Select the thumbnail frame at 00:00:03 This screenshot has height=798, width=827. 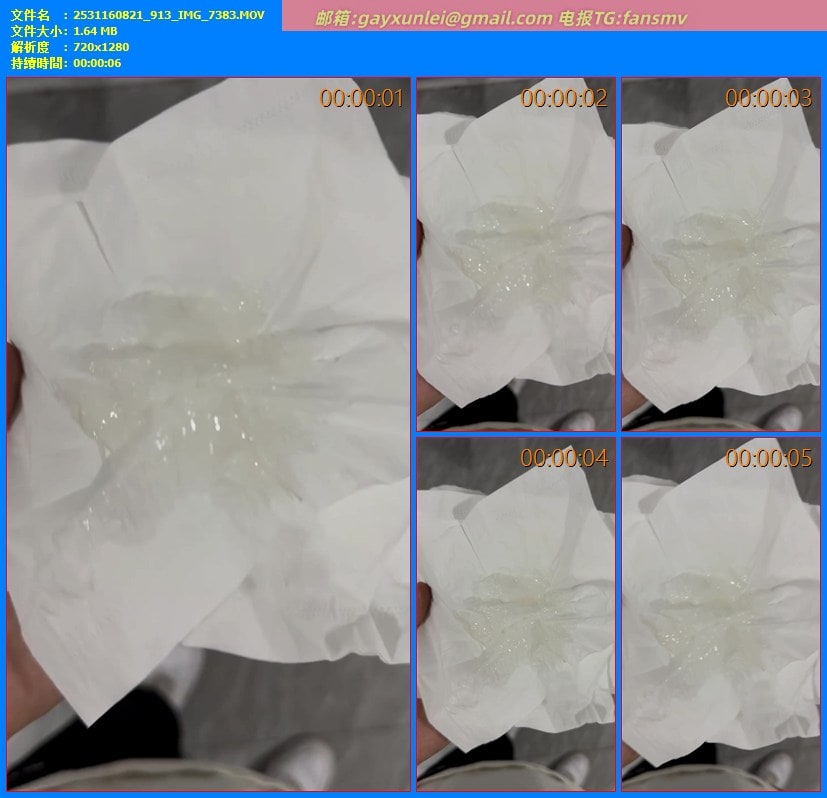720,255
